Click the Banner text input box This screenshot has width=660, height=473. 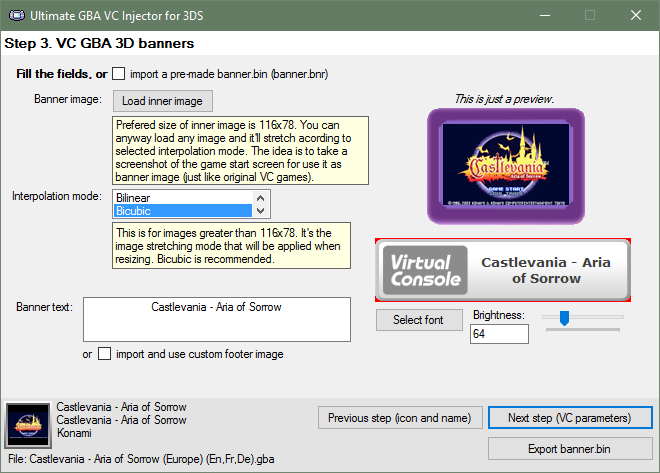(x=217, y=319)
